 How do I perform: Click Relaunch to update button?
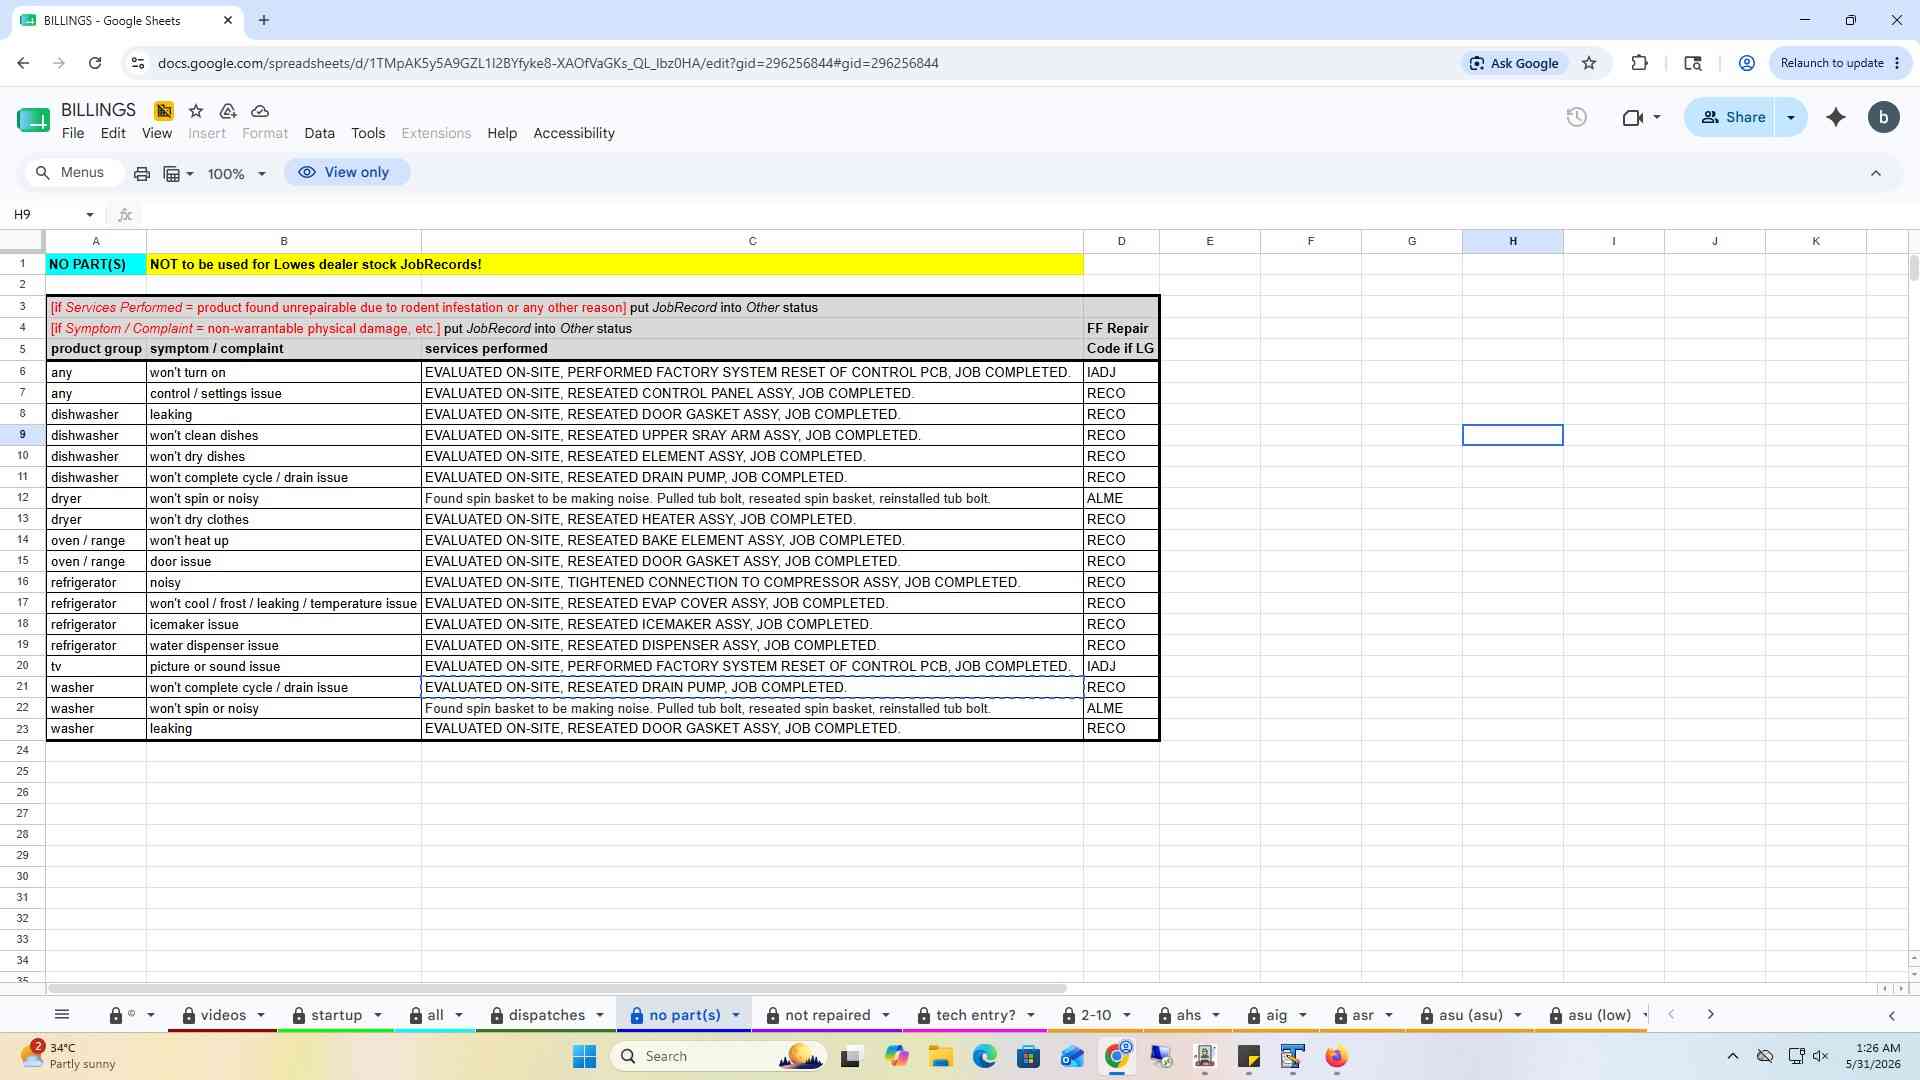coord(1840,63)
